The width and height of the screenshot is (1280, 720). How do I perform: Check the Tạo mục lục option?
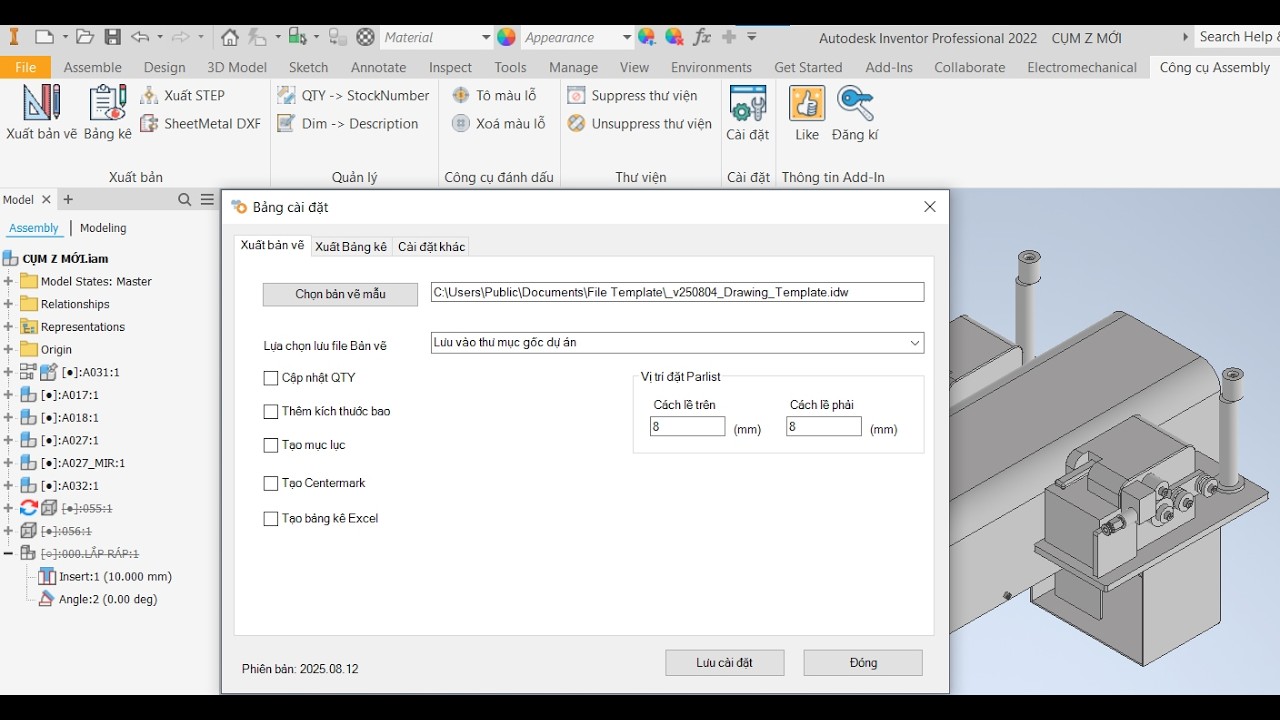(271, 445)
